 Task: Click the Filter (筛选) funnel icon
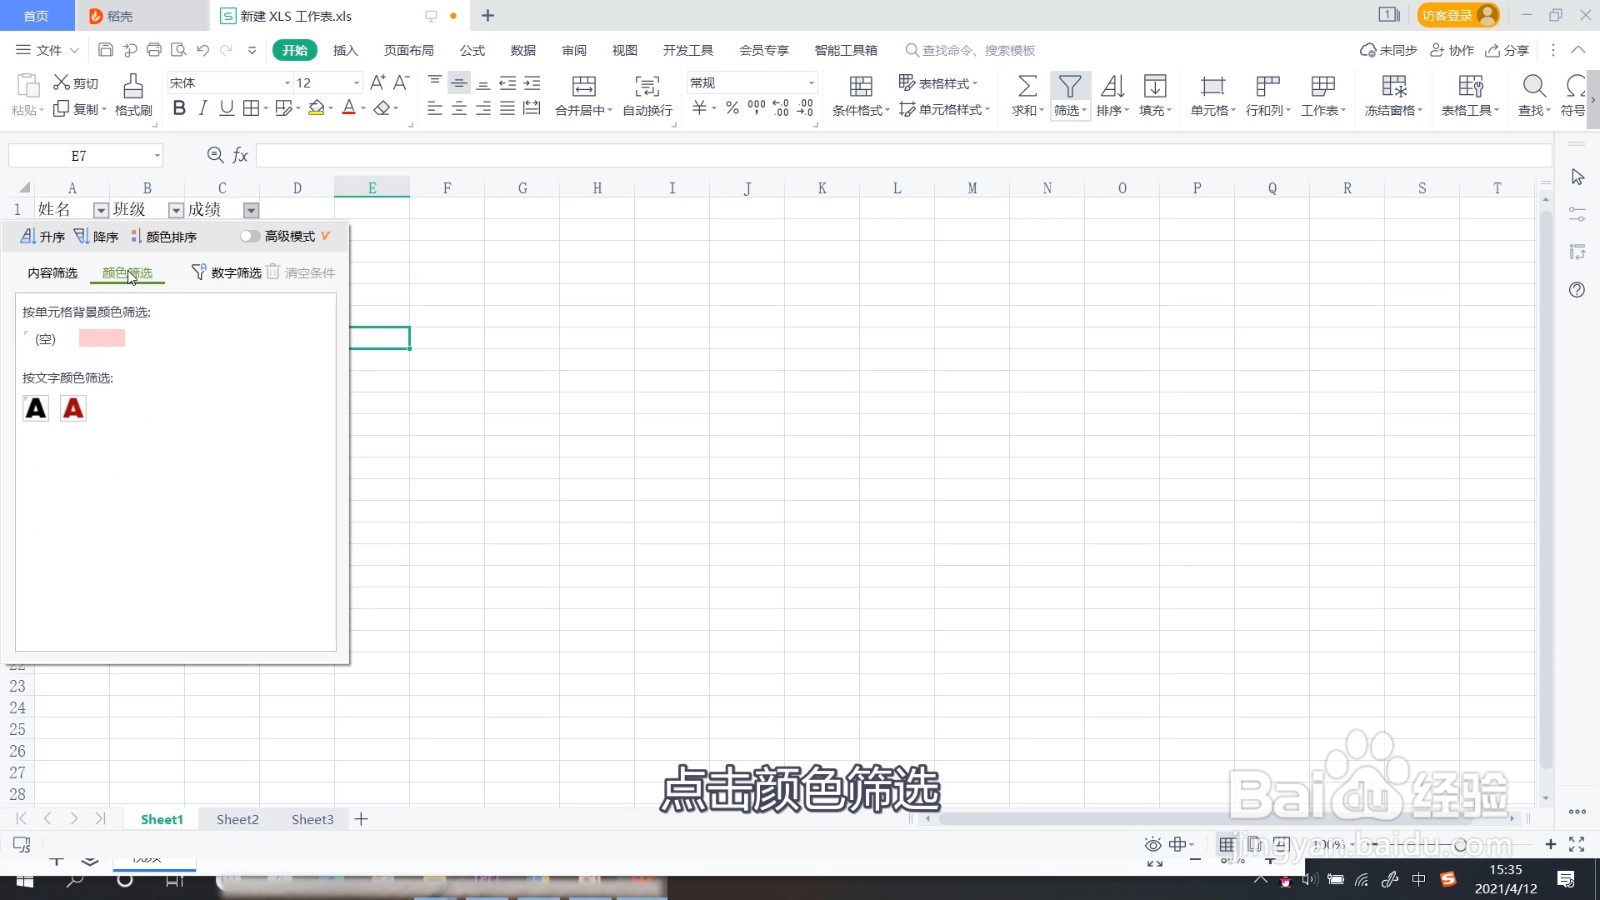pyautogui.click(x=1070, y=87)
